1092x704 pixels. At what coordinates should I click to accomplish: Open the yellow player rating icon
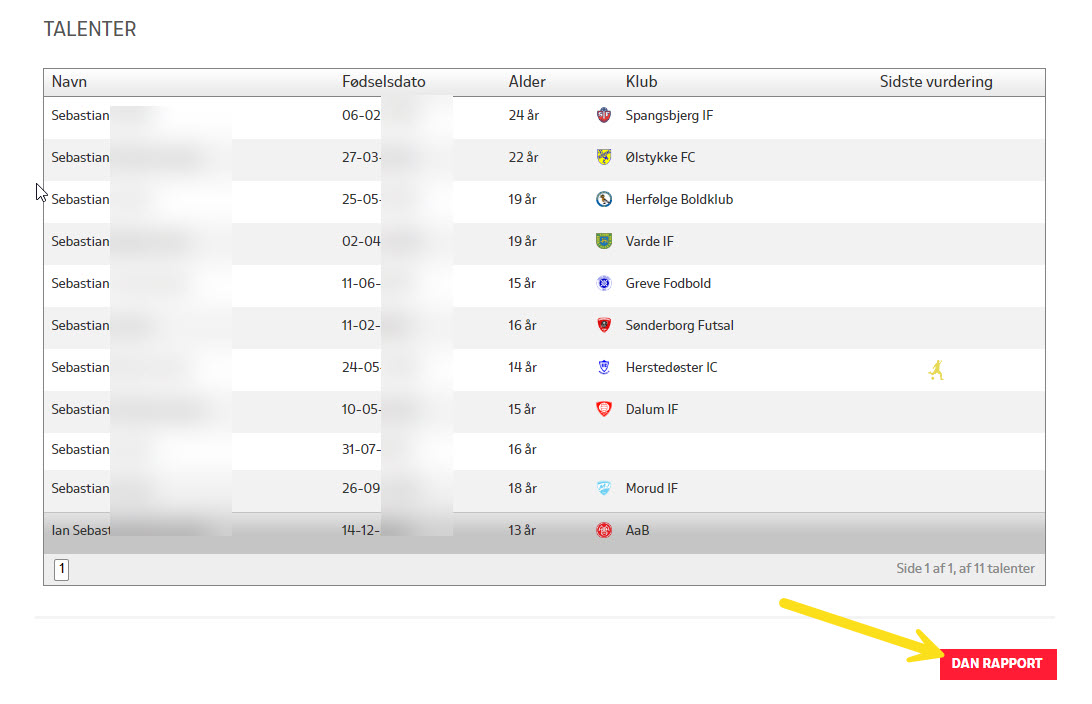[x=936, y=371]
